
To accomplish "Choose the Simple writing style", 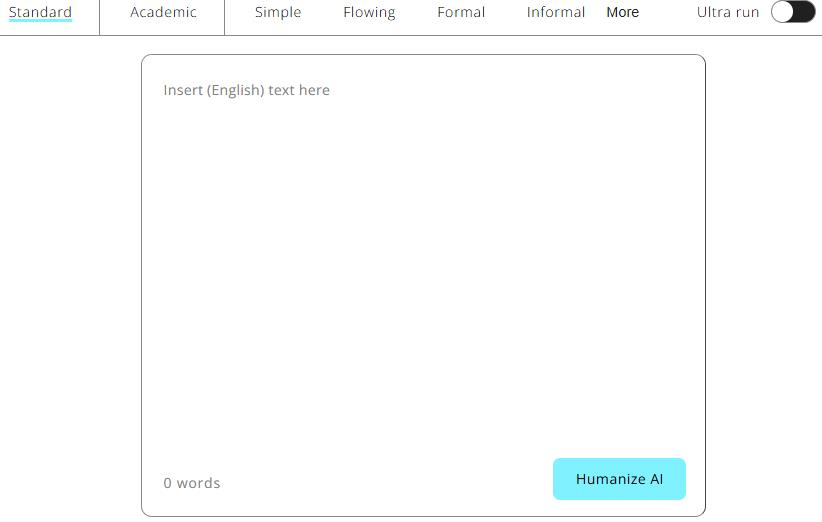I will point(278,13).
